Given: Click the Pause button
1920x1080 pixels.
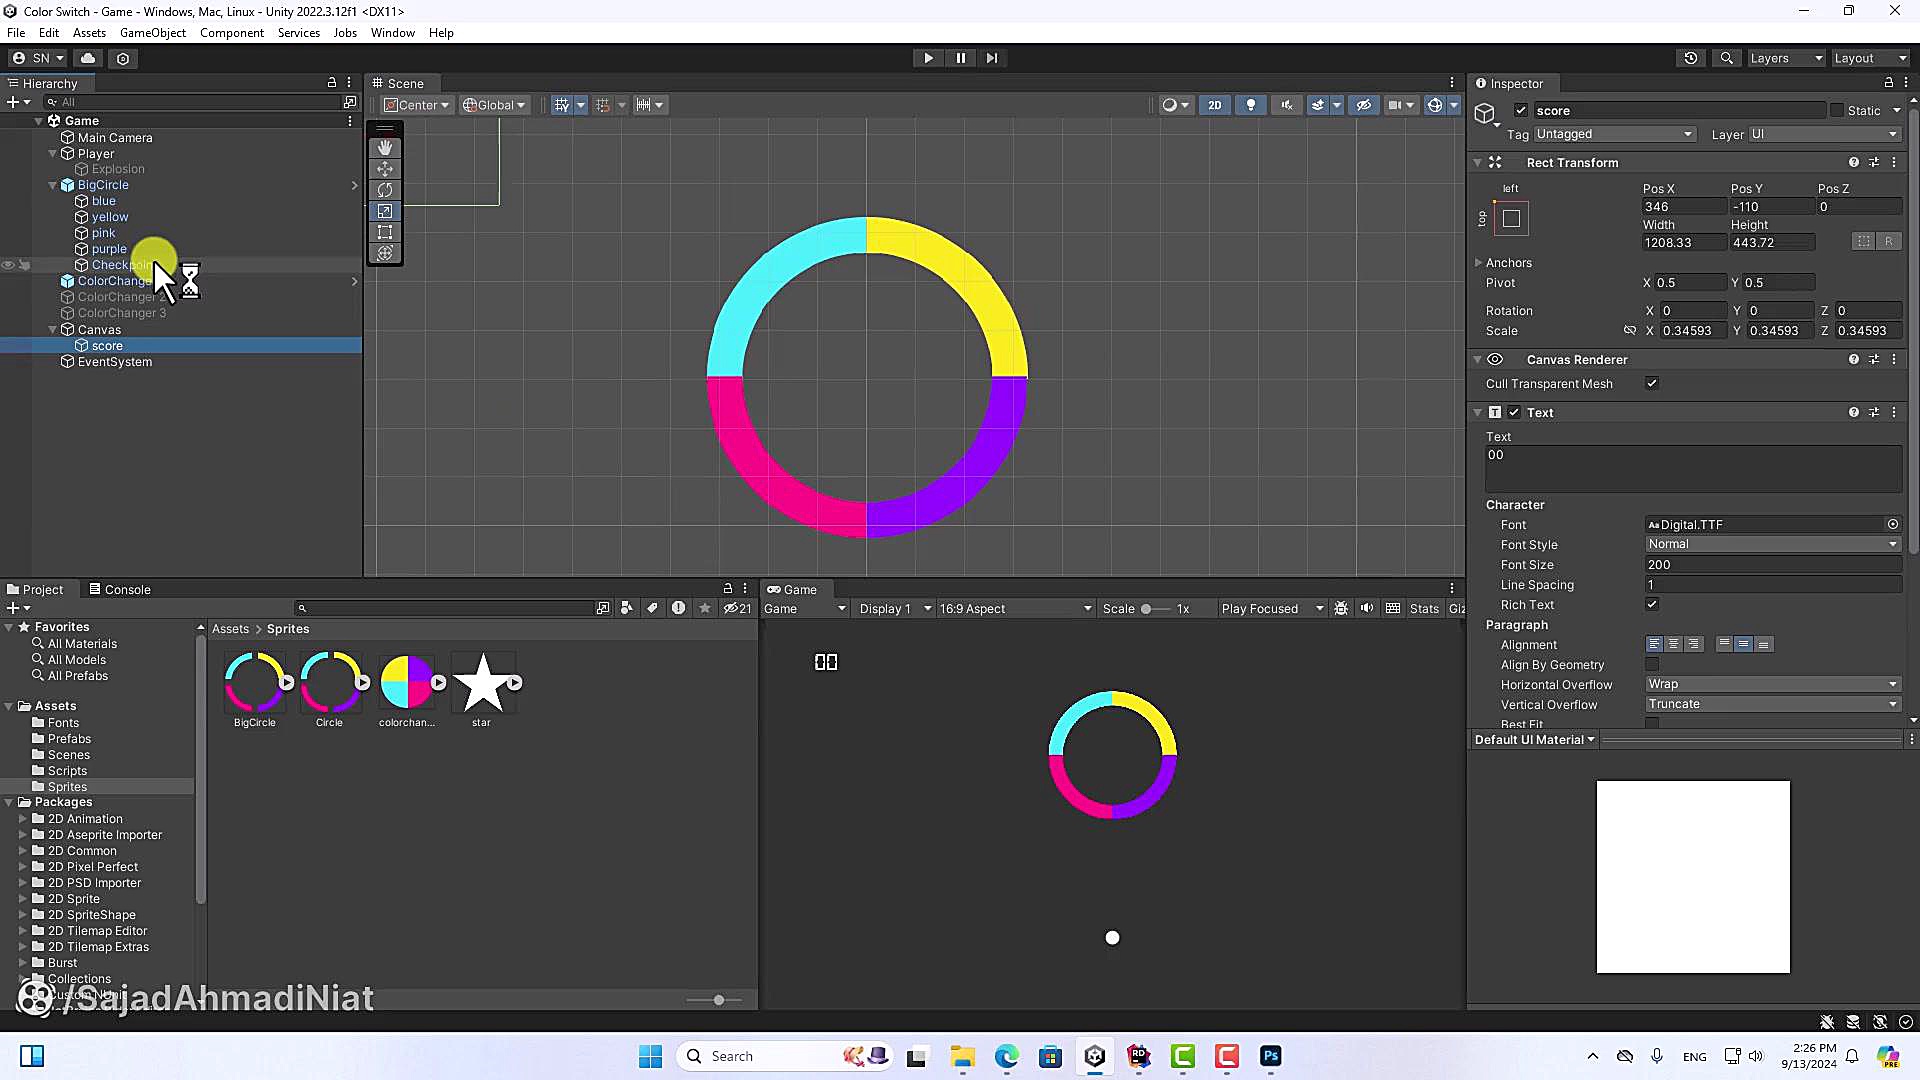Looking at the screenshot, I should pyautogui.click(x=960, y=58).
